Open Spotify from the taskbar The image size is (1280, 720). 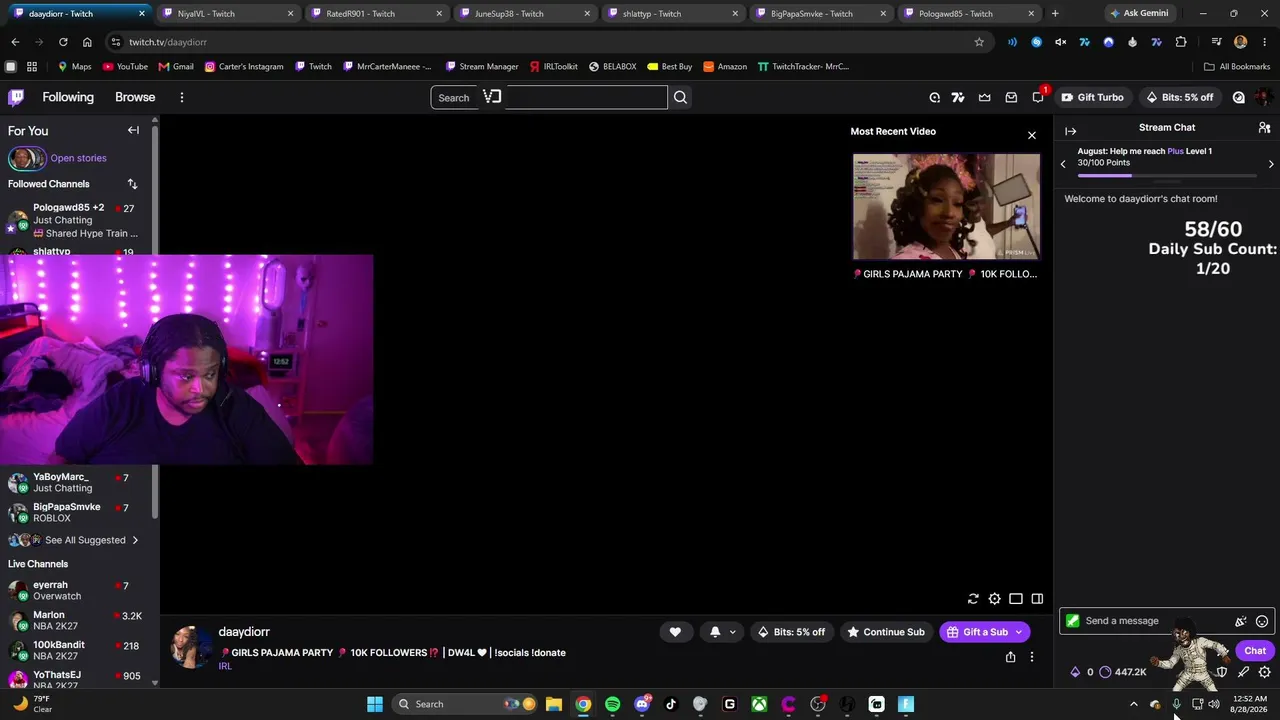tap(612, 704)
